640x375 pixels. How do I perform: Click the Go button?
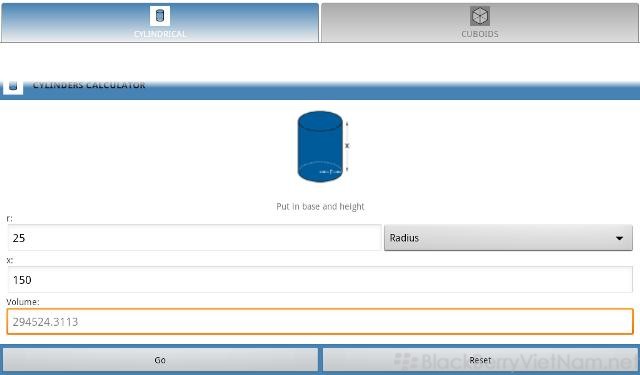(x=160, y=360)
